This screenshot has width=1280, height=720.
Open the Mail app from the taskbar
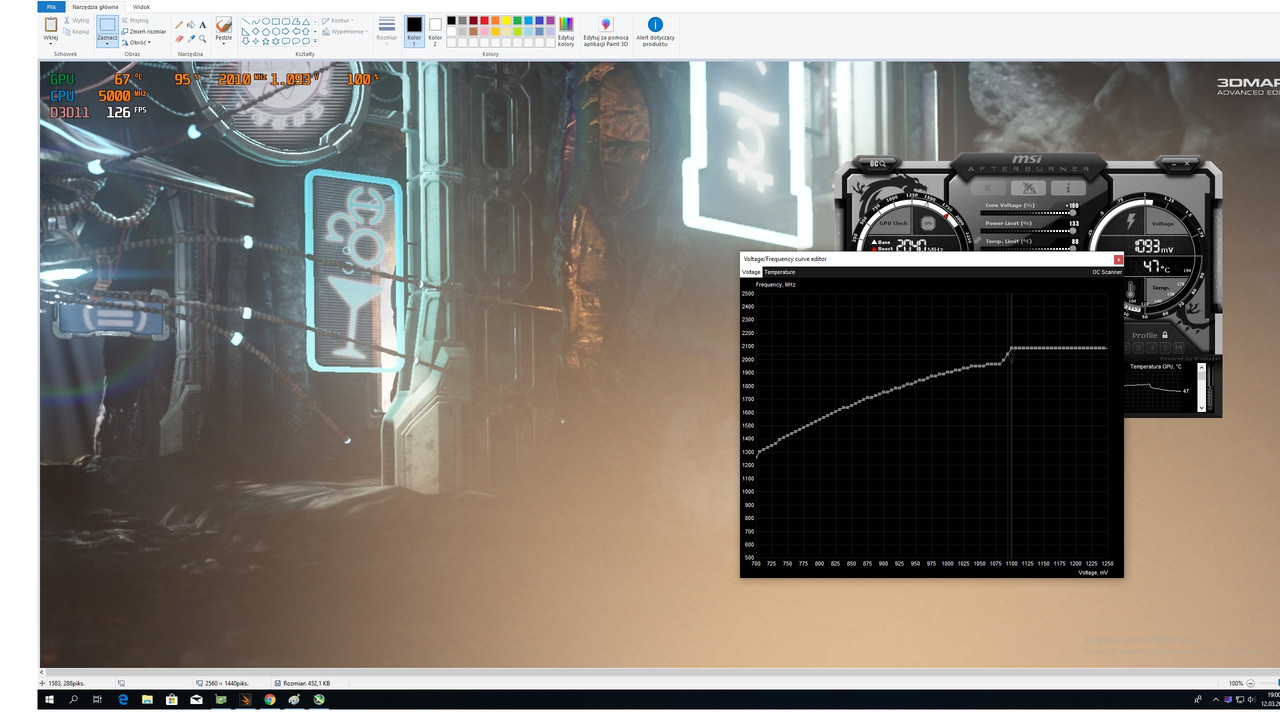click(196, 700)
